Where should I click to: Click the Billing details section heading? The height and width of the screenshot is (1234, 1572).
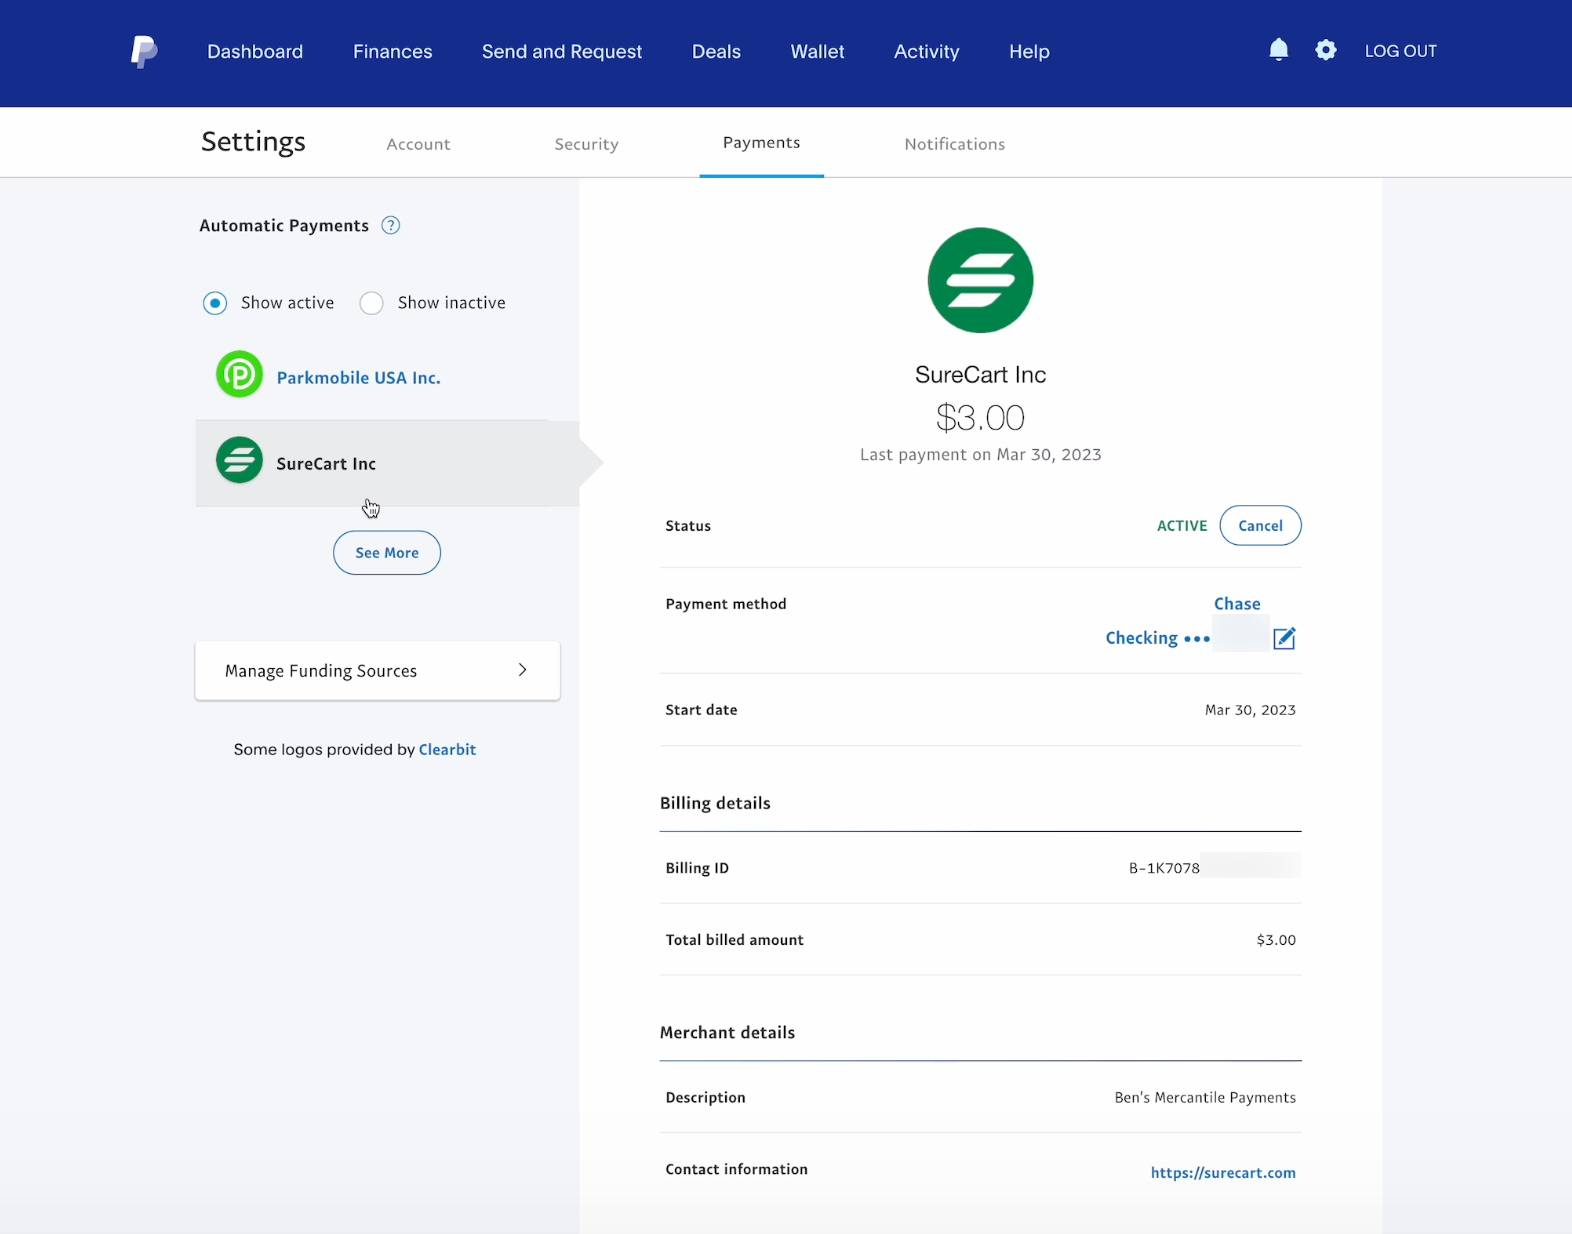pyautogui.click(x=715, y=803)
